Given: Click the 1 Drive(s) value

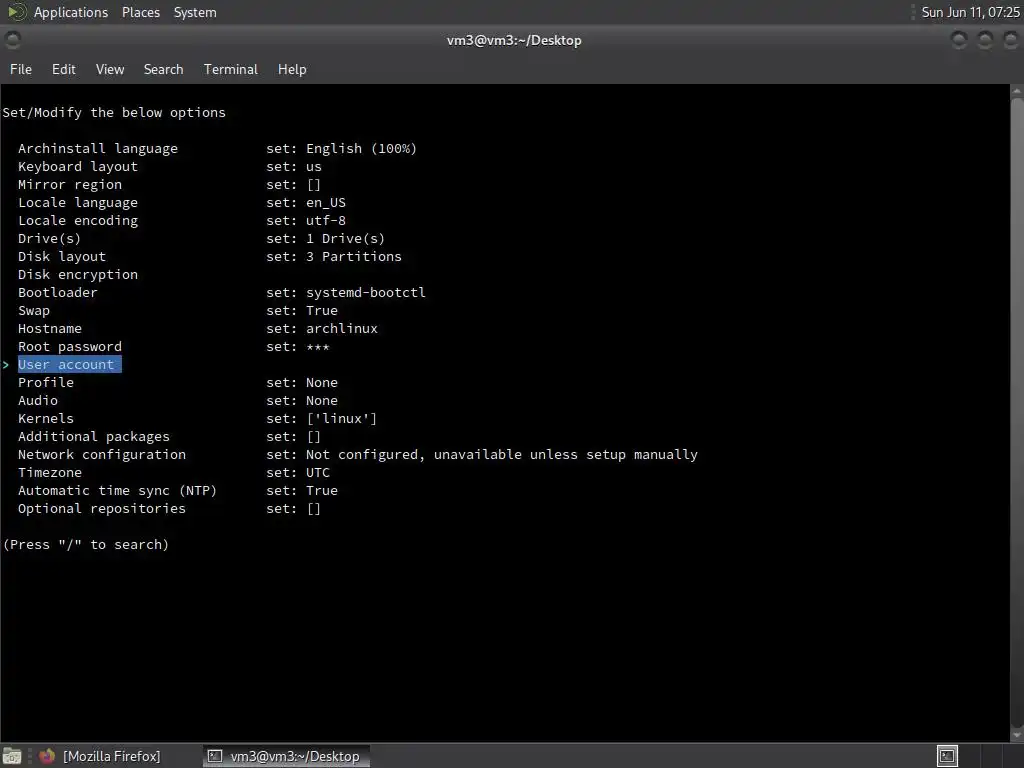Looking at the screenshot, I should [x=345, y=238].
